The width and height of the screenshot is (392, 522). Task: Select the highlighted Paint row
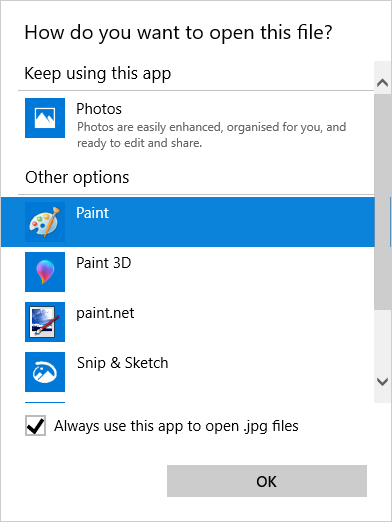click(188, 222)
